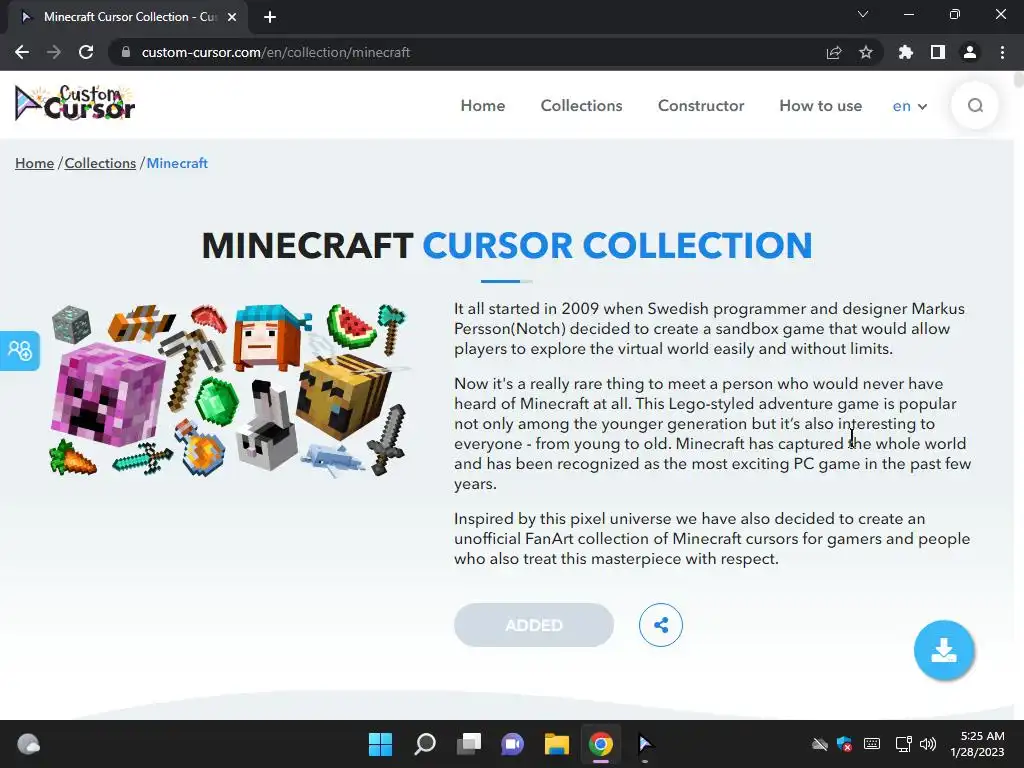Click paragraph starting "It all started in 2009"
The height and width of the screenshot is (768, 1024).
pos(709,328)
